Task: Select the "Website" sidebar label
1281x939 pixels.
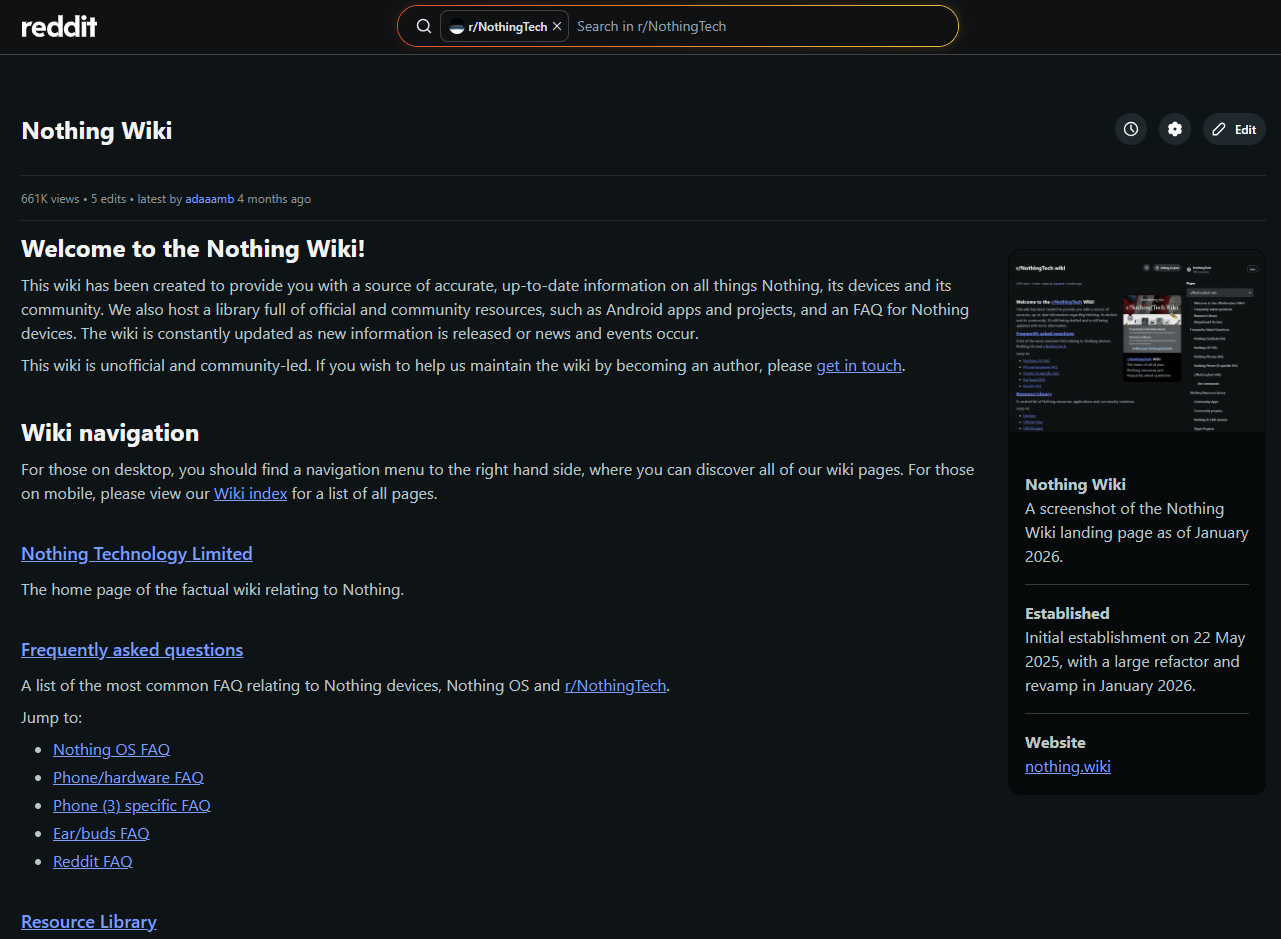Action: 1055,743
